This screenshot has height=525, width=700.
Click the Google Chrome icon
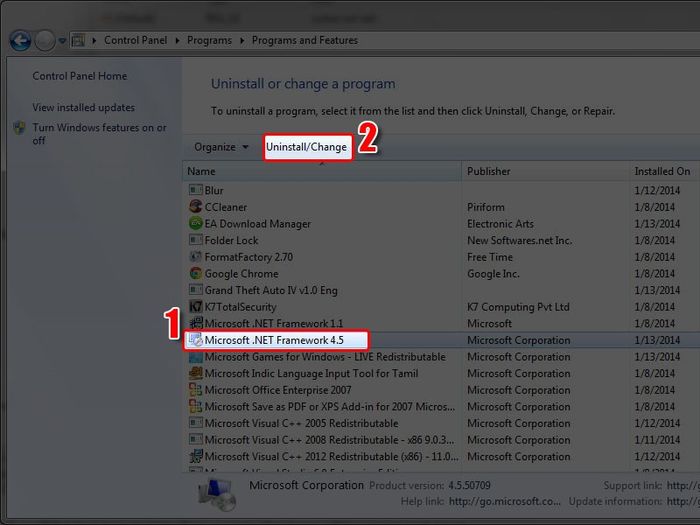(196, 273)
